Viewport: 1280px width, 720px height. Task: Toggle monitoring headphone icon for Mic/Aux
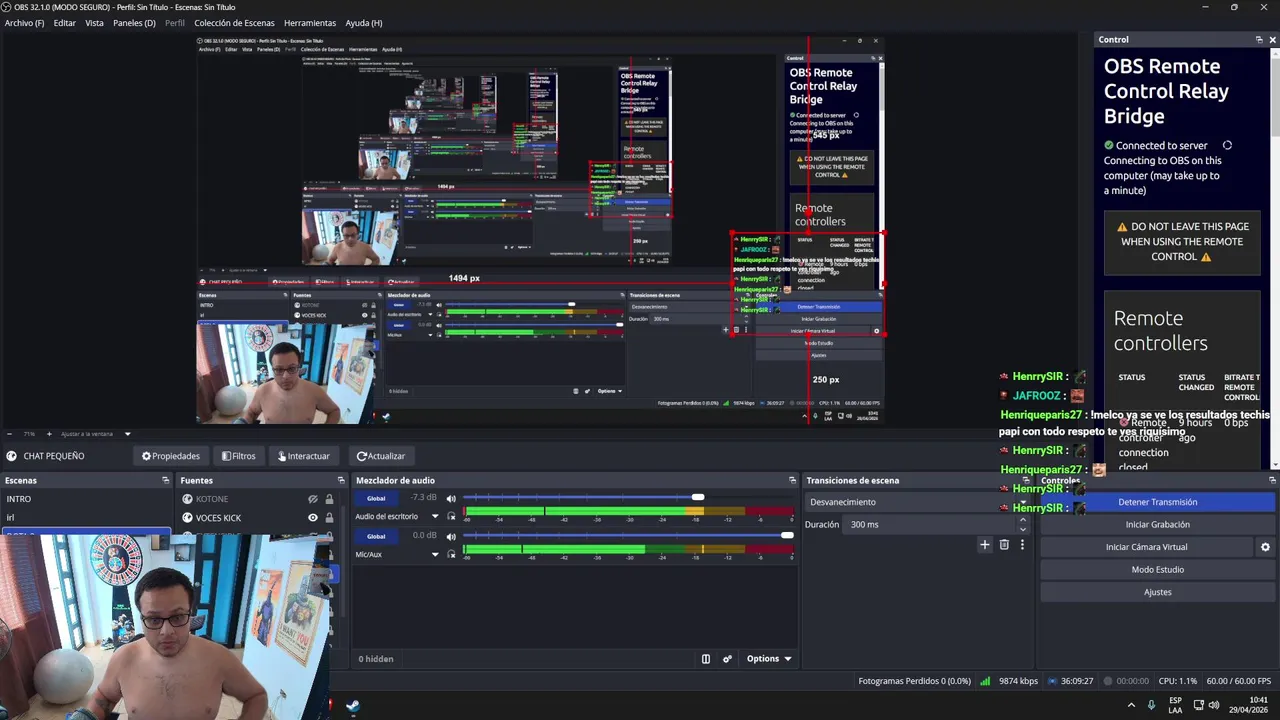pyautogui.click(x=451, y=554)
